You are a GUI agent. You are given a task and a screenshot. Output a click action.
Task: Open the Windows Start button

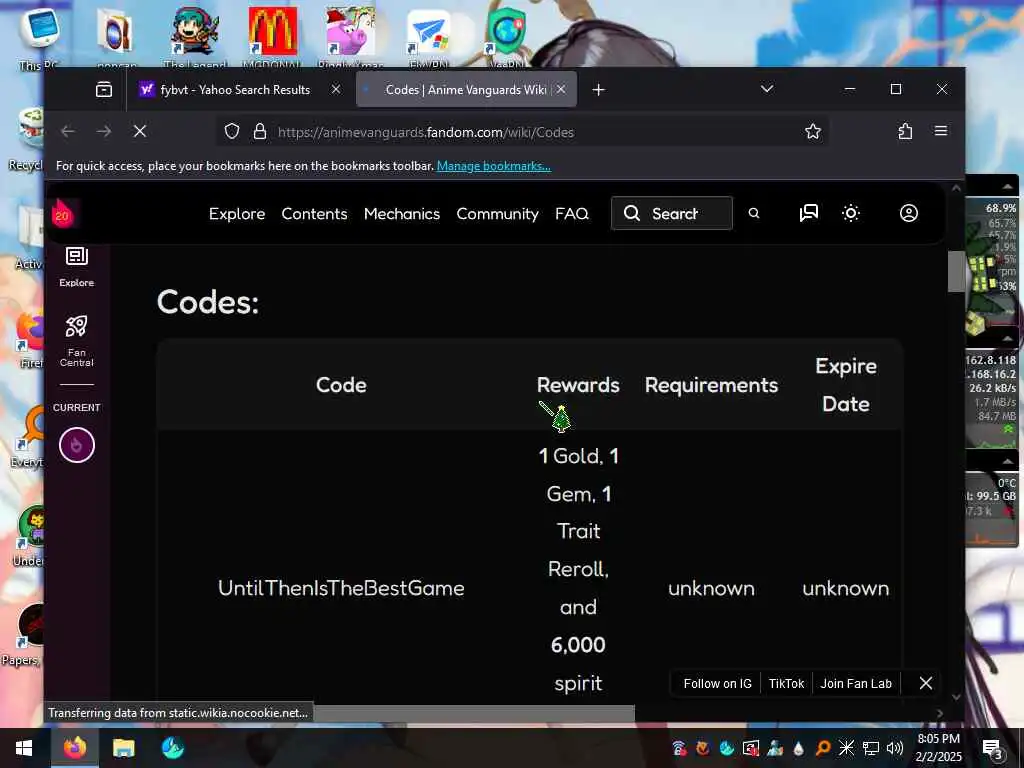(x=24, y=748)
